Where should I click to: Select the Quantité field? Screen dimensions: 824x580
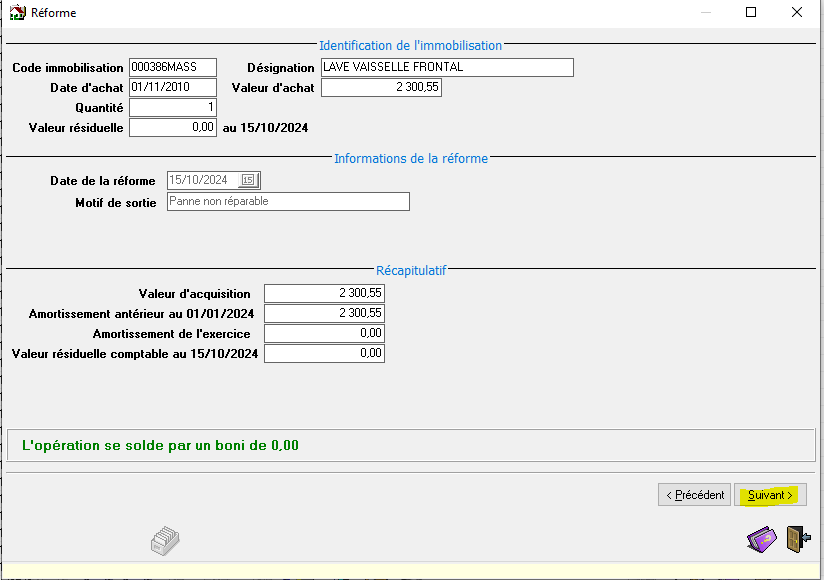(x=172, y=107)
